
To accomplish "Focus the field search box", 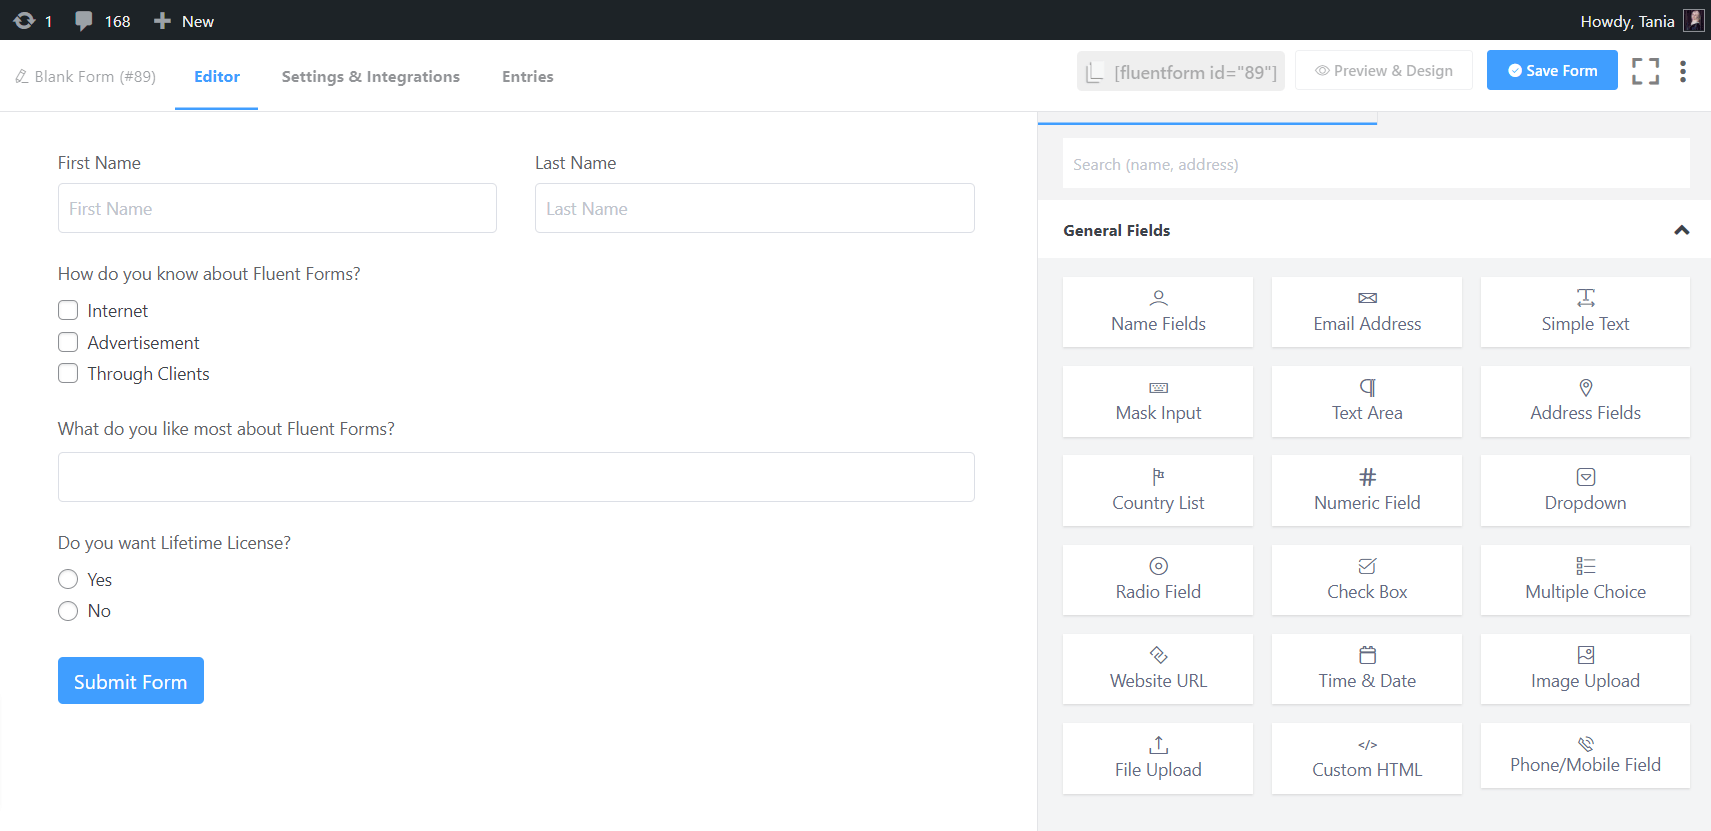I will (x=1376, y=164).
